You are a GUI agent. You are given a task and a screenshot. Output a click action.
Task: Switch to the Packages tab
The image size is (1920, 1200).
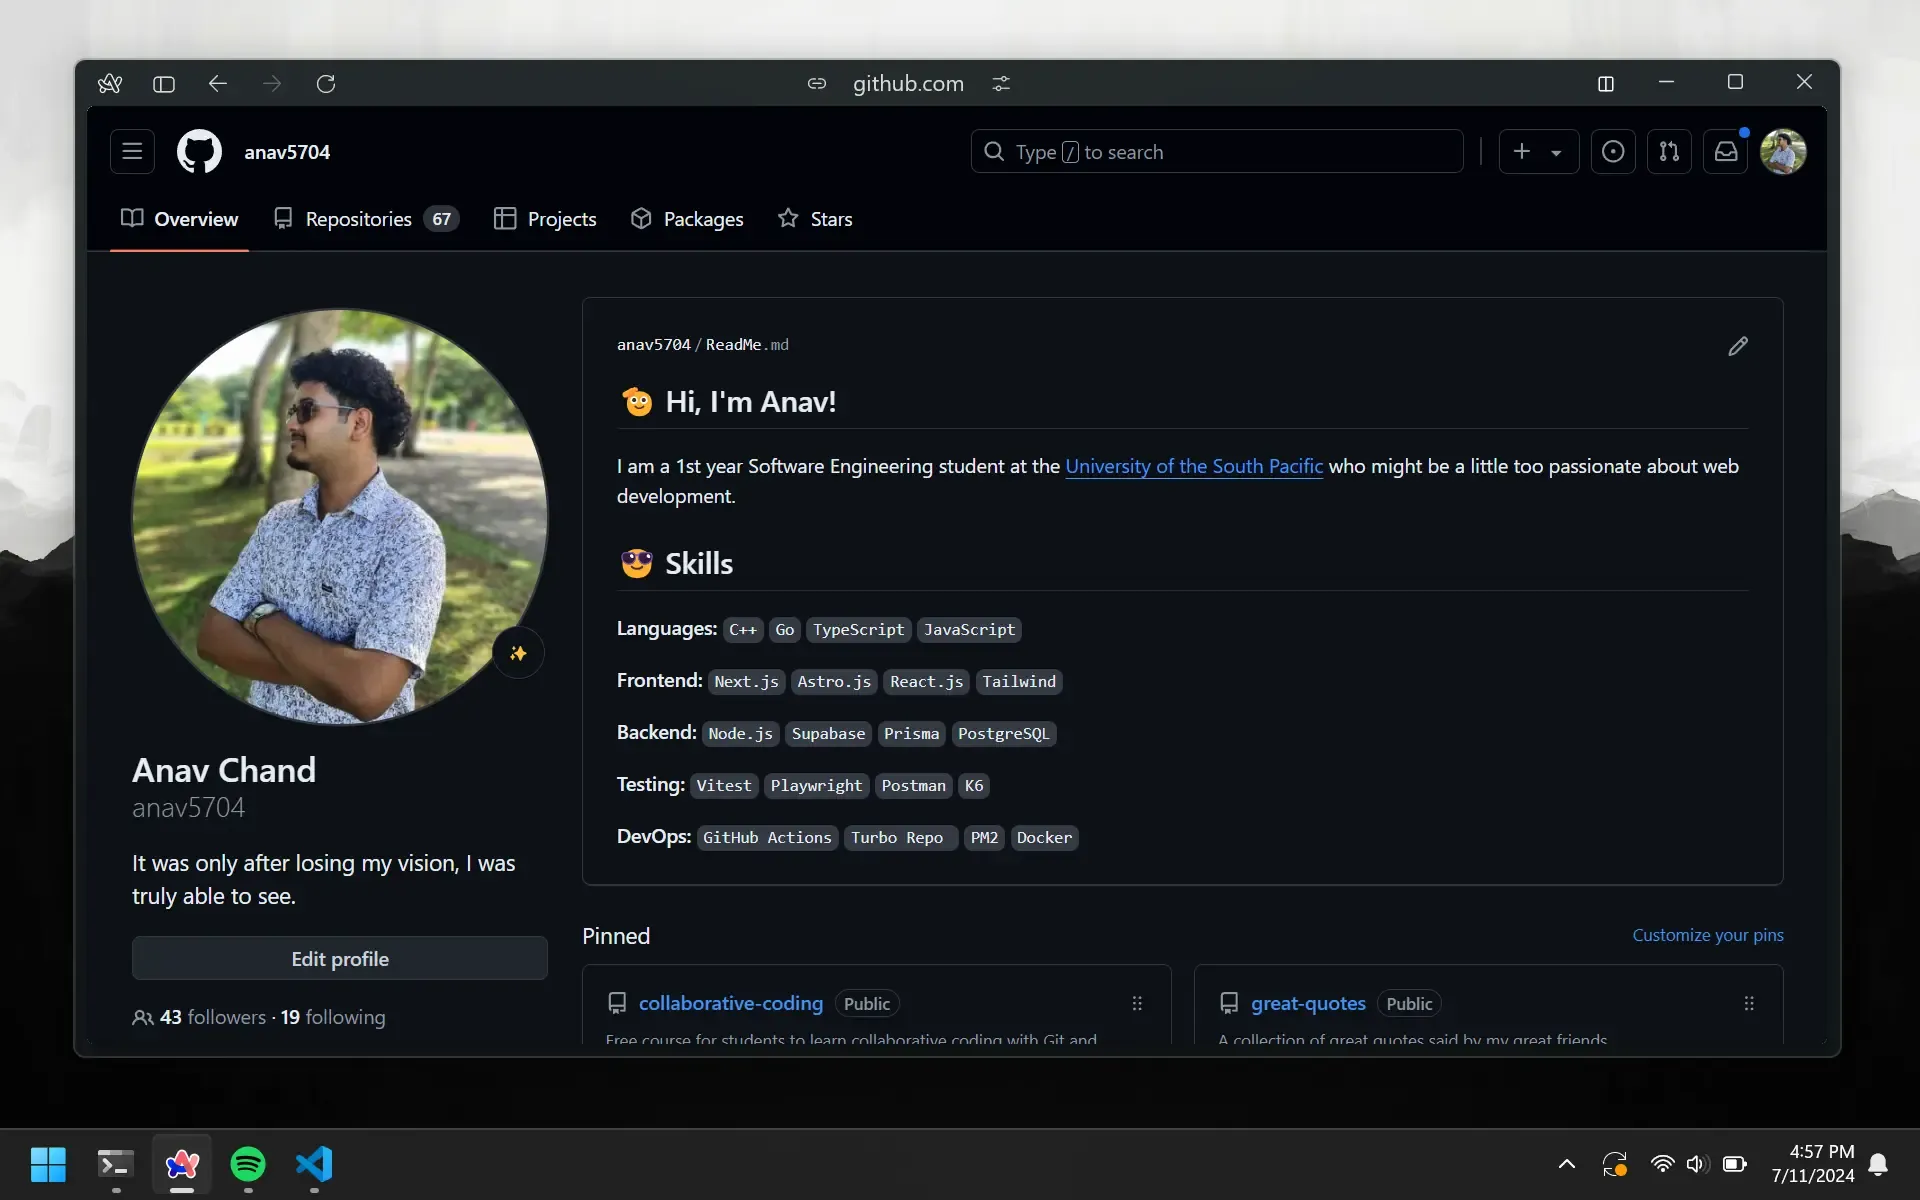(x=687, y=219)
